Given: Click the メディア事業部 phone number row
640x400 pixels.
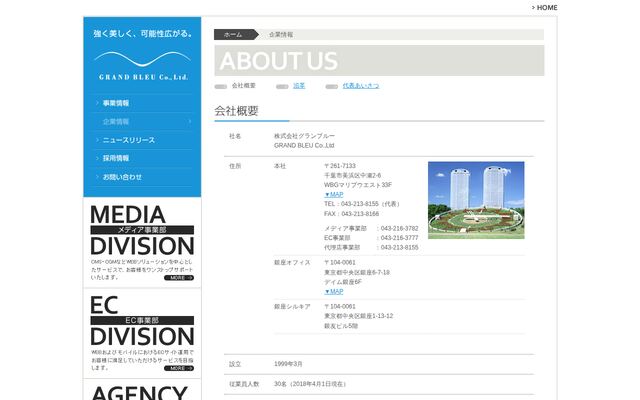Looking at the screenshot, I should point(371,228).
